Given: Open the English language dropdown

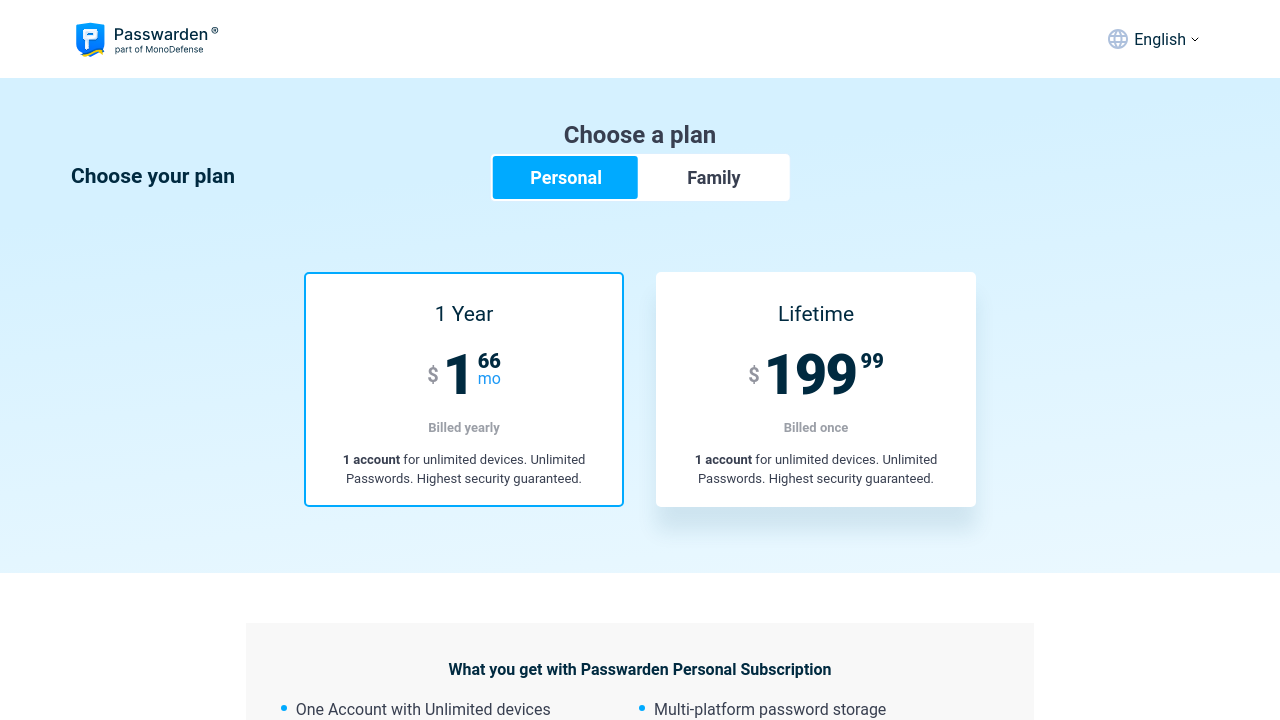Looking at the screenshot, I should tap(1159, 39).
